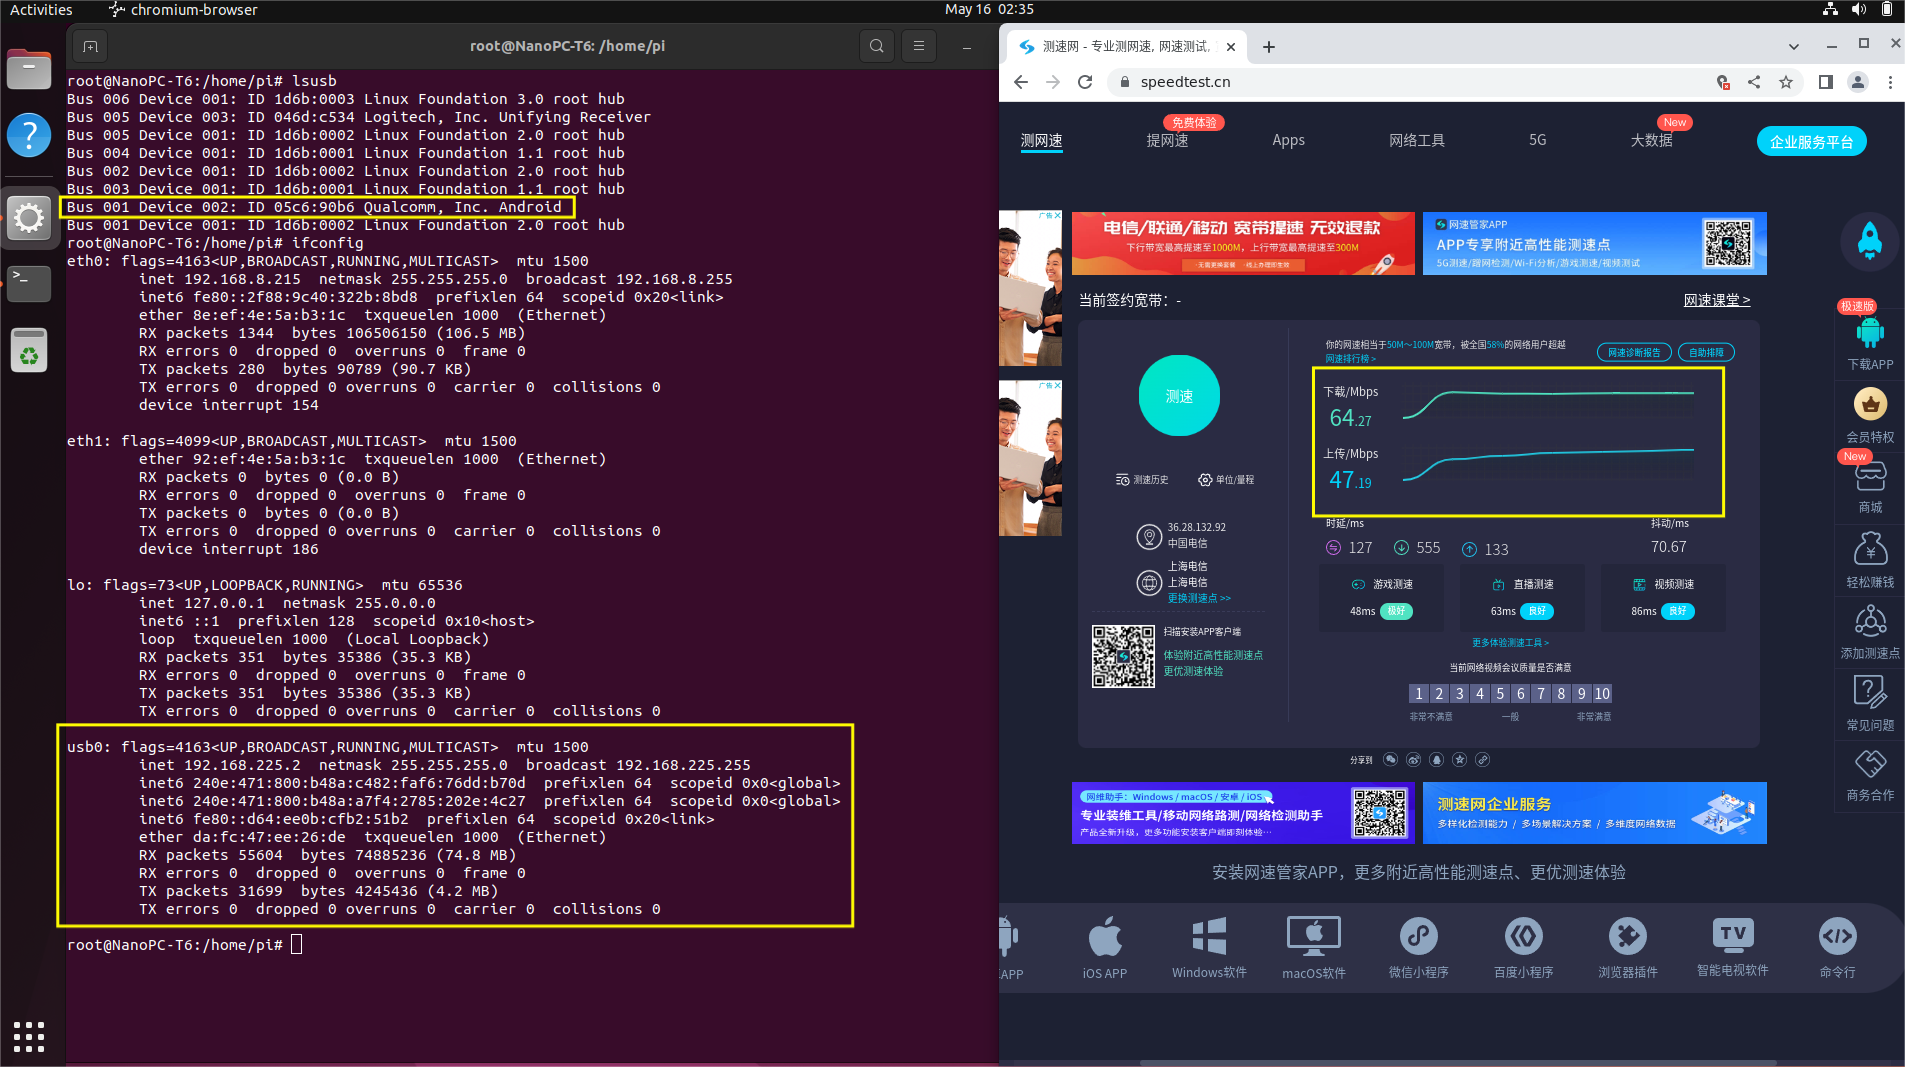Rate the video conference quality as 3
The image size is (1905, 1067).
[1459, 694]
